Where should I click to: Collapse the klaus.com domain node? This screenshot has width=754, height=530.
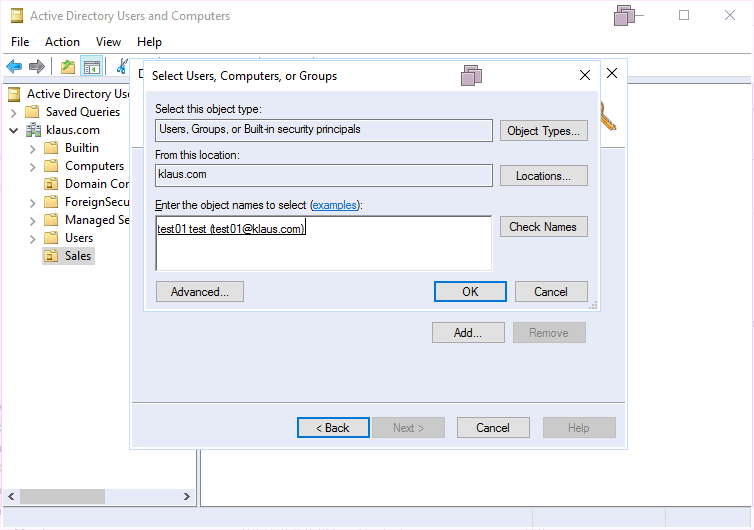point(14,130)
